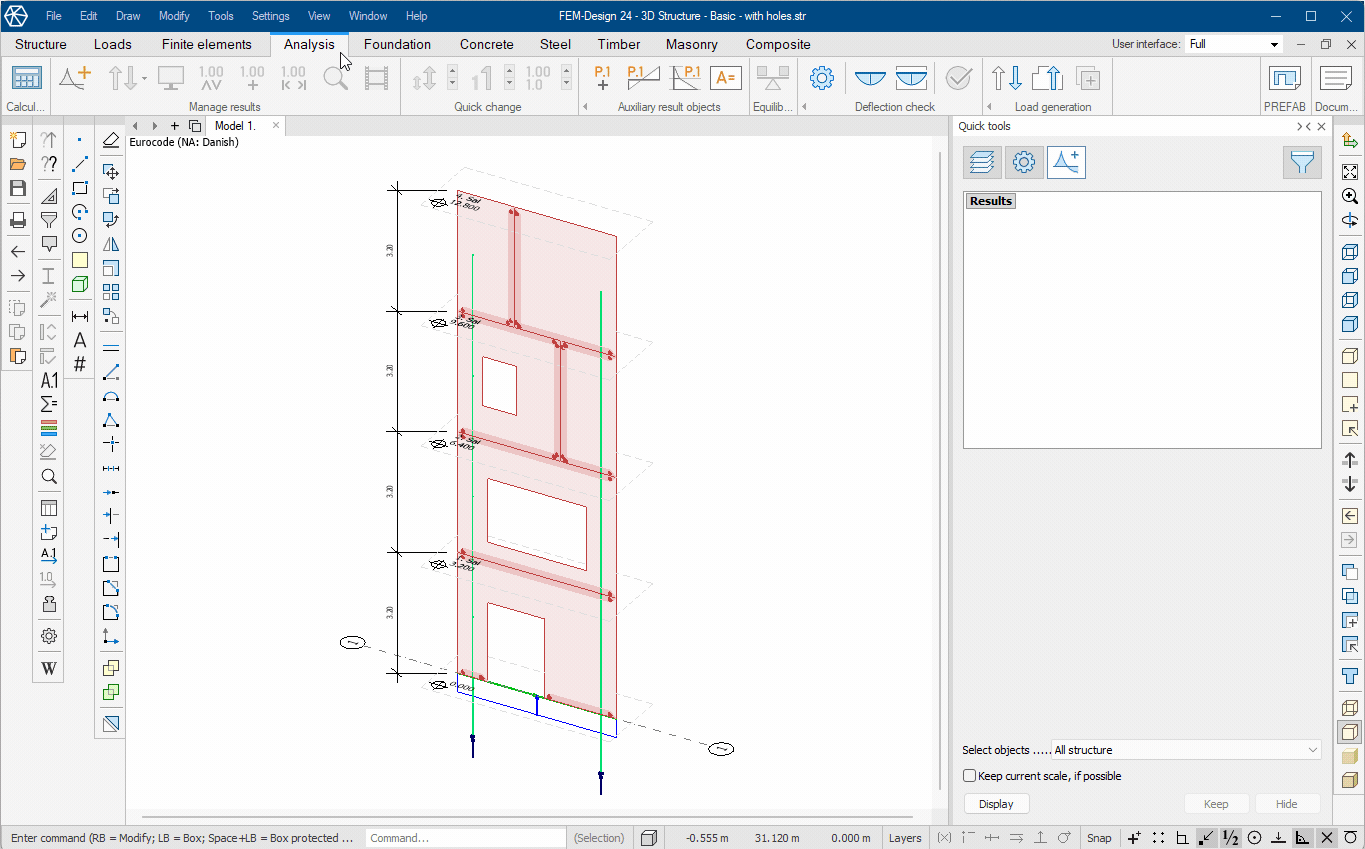Click the Snap button in status bar
Viewport: 1365px width, 849px height.
click(x=1099, y=838)
